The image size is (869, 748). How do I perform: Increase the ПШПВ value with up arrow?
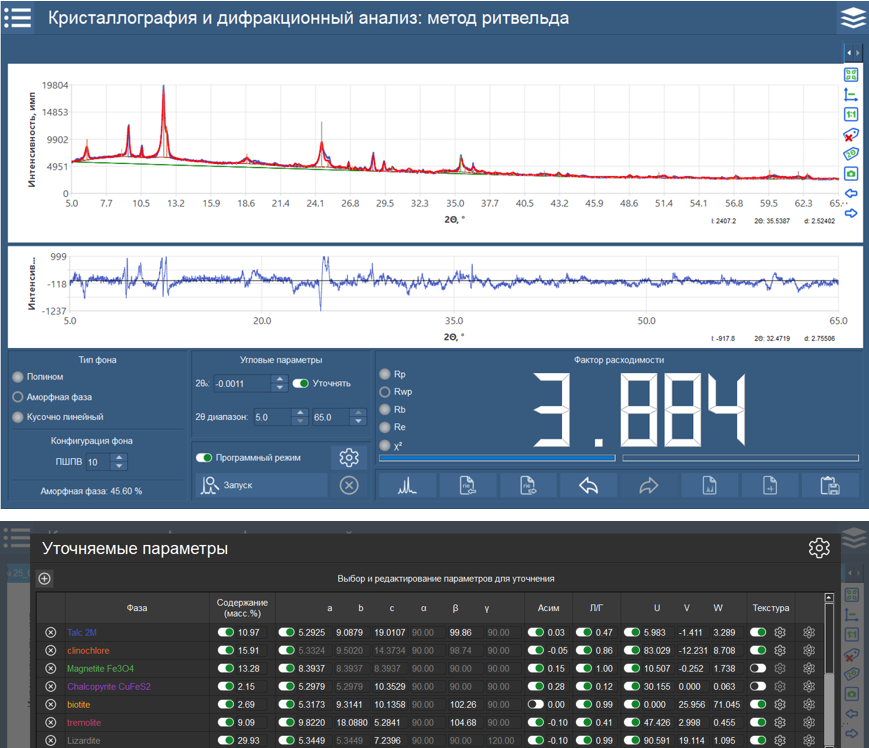click(120, 457)
